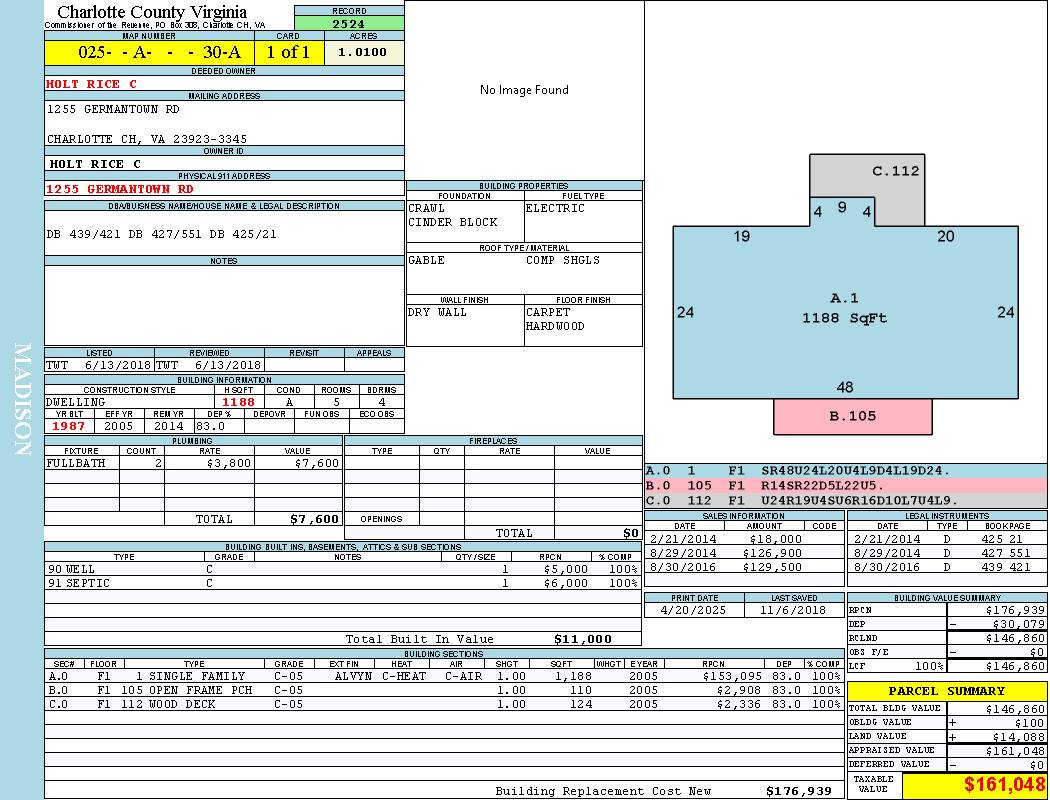Screen dimensions: 1050x800
Task: Select DRY WALL wall finish
Action: pyautogui.click(x=437, y=312)
